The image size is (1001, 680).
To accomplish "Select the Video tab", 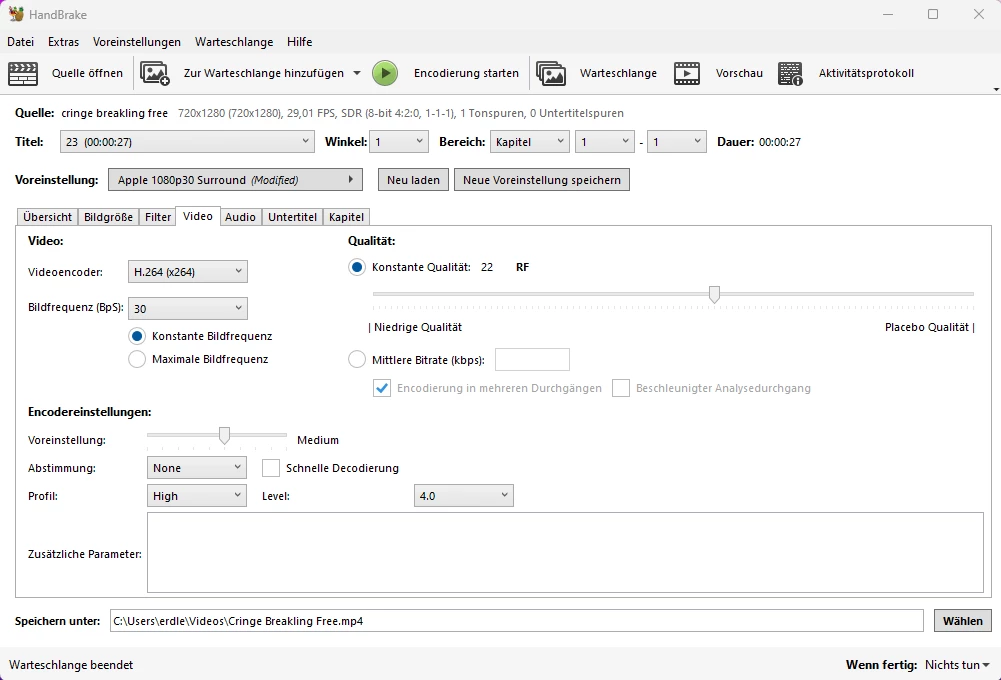I will (198, 216).
